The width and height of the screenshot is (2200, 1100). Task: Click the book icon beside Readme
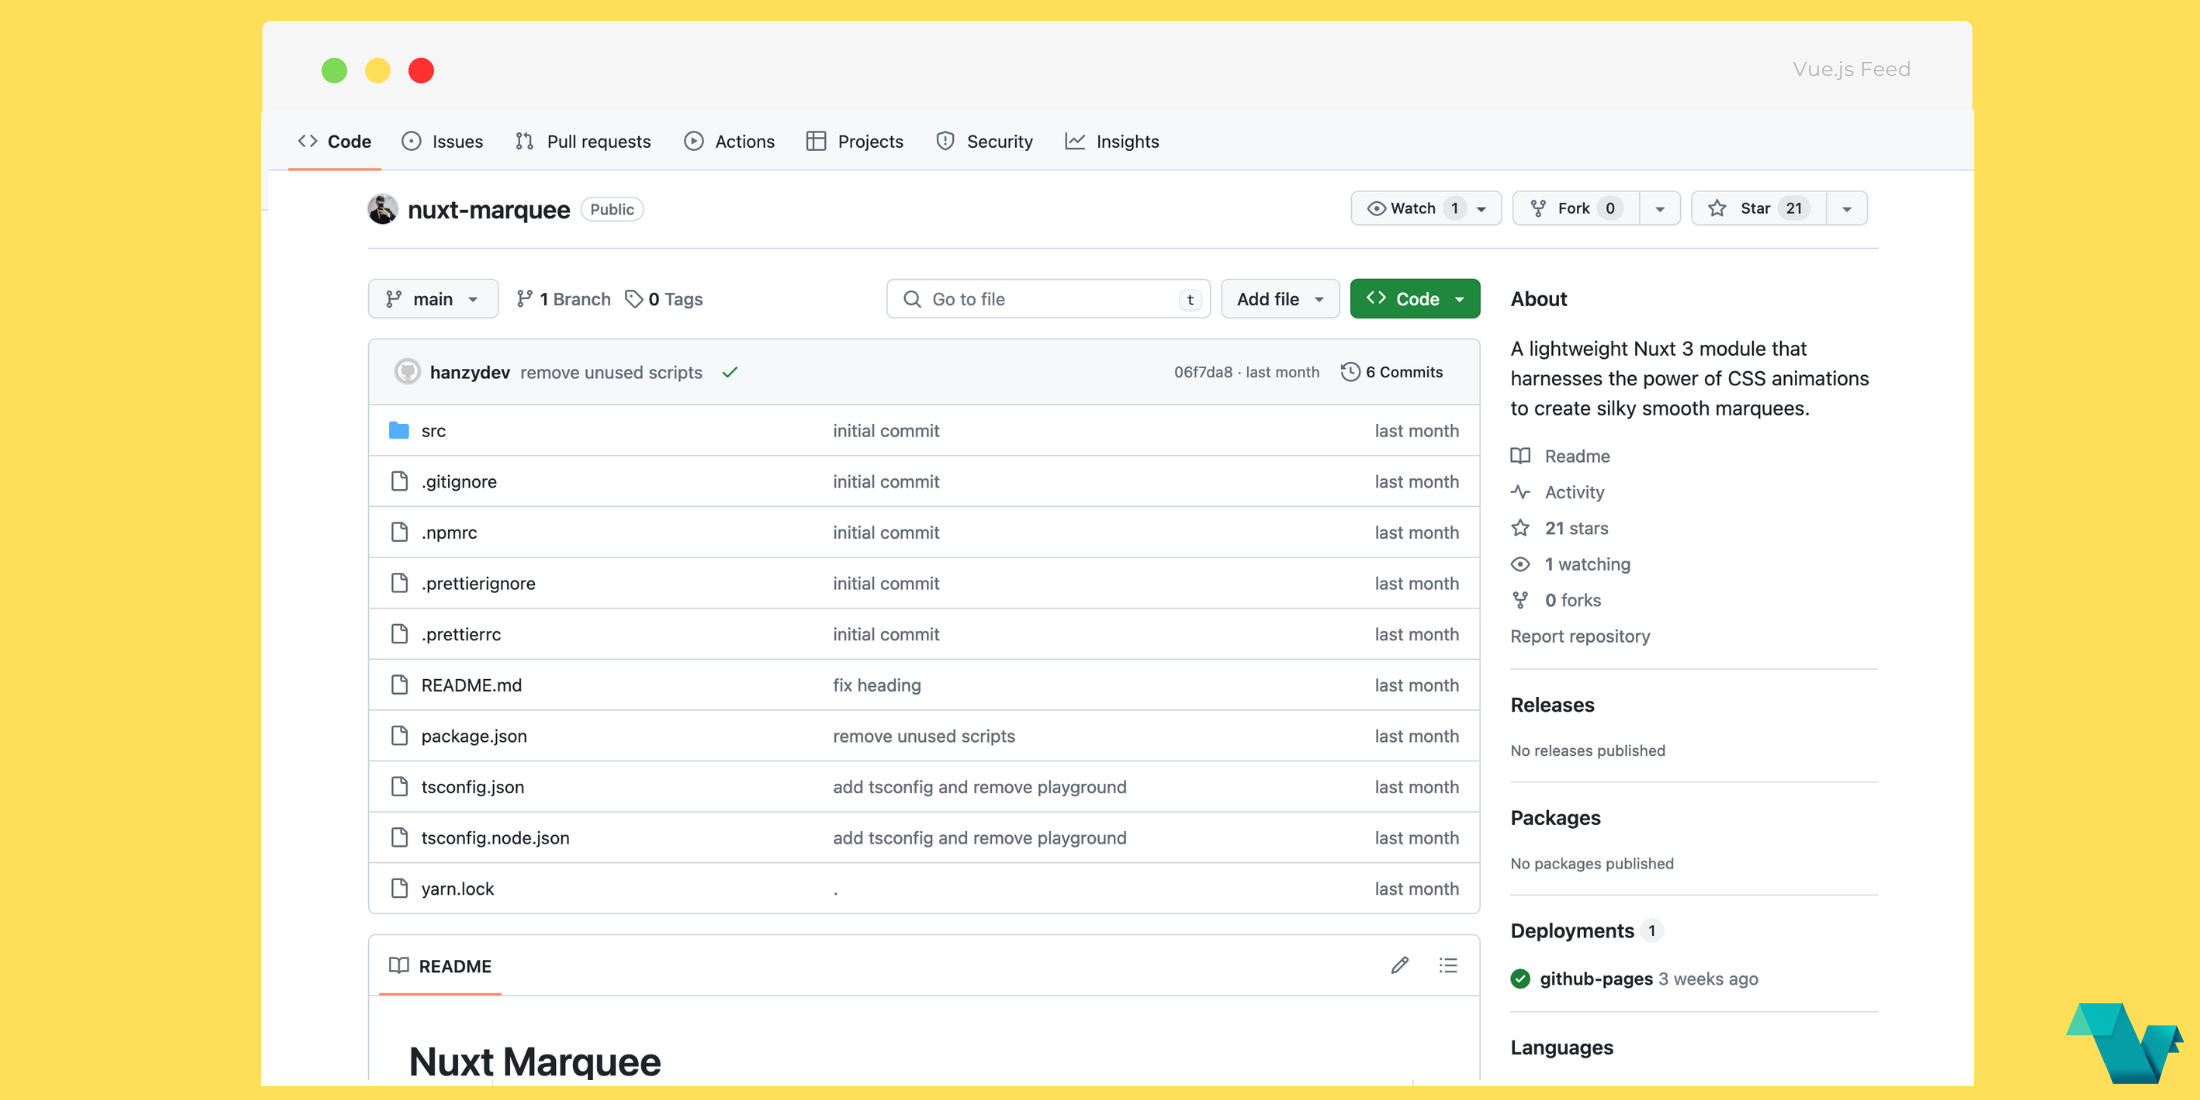1520,456
